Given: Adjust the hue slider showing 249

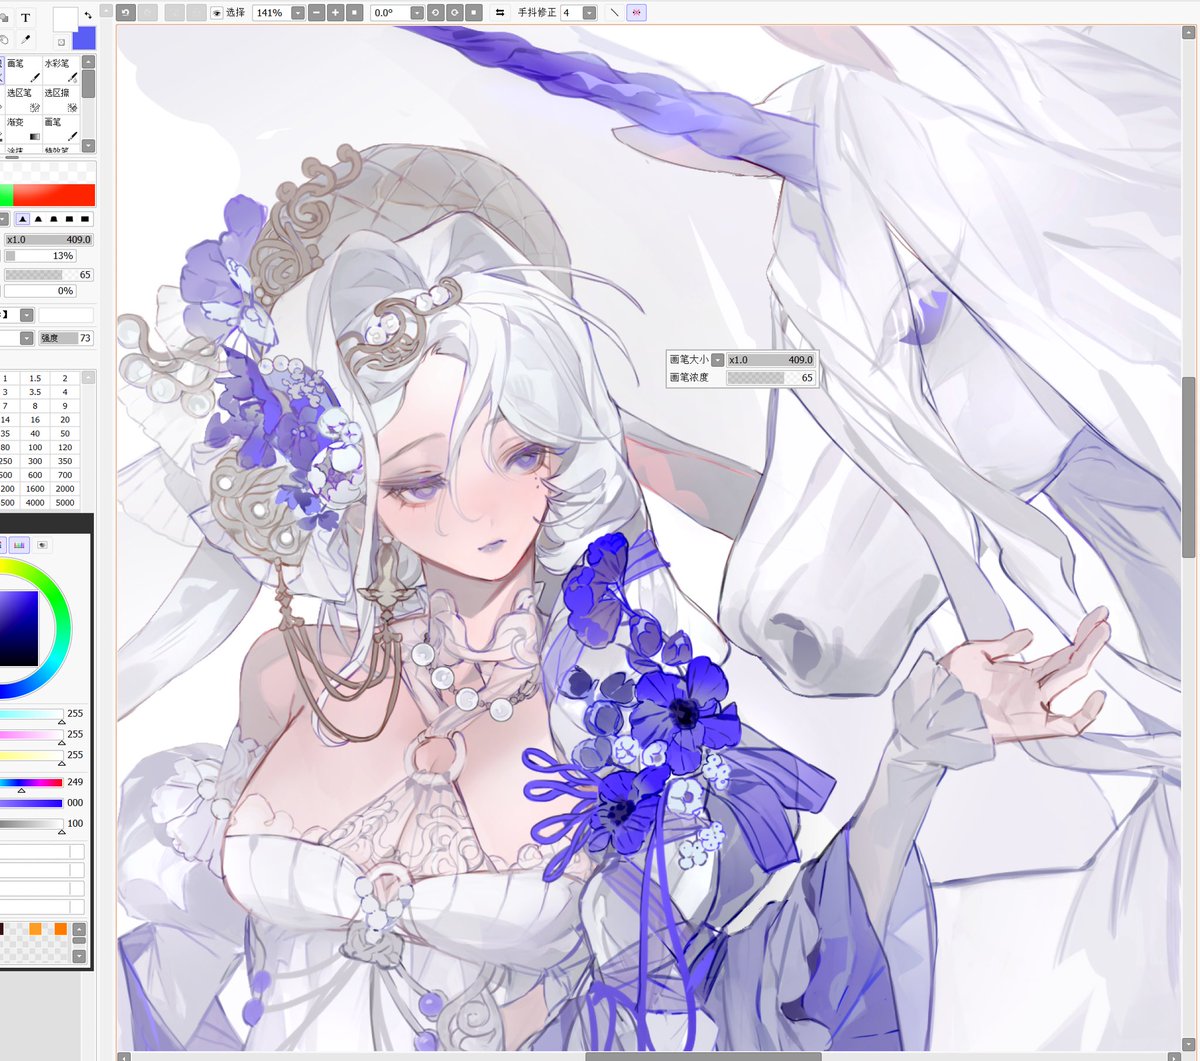Looking at the screenshot, I should (31, 782).
